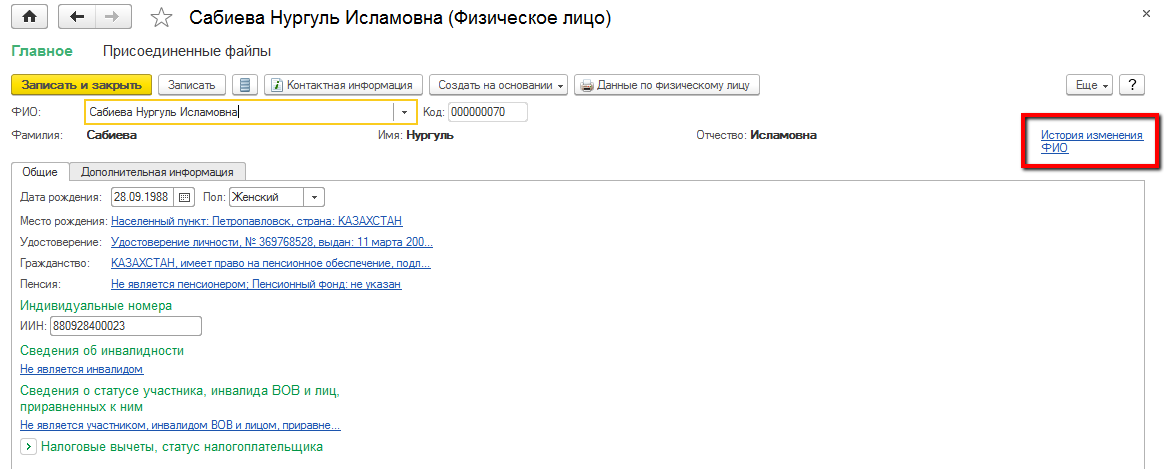Open Присоединенные файлы section
The height and width of the screenshot is (469, 1164).
point(187,51)
